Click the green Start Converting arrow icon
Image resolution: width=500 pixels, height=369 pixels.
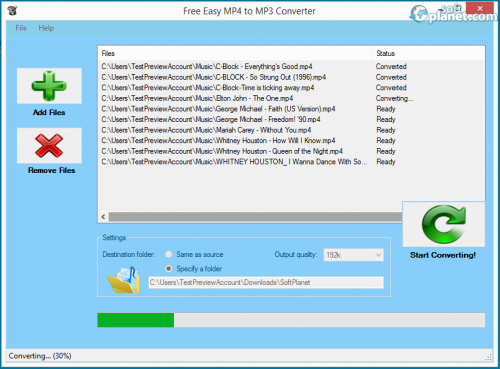pyautogui.click(x=444, y=224)
